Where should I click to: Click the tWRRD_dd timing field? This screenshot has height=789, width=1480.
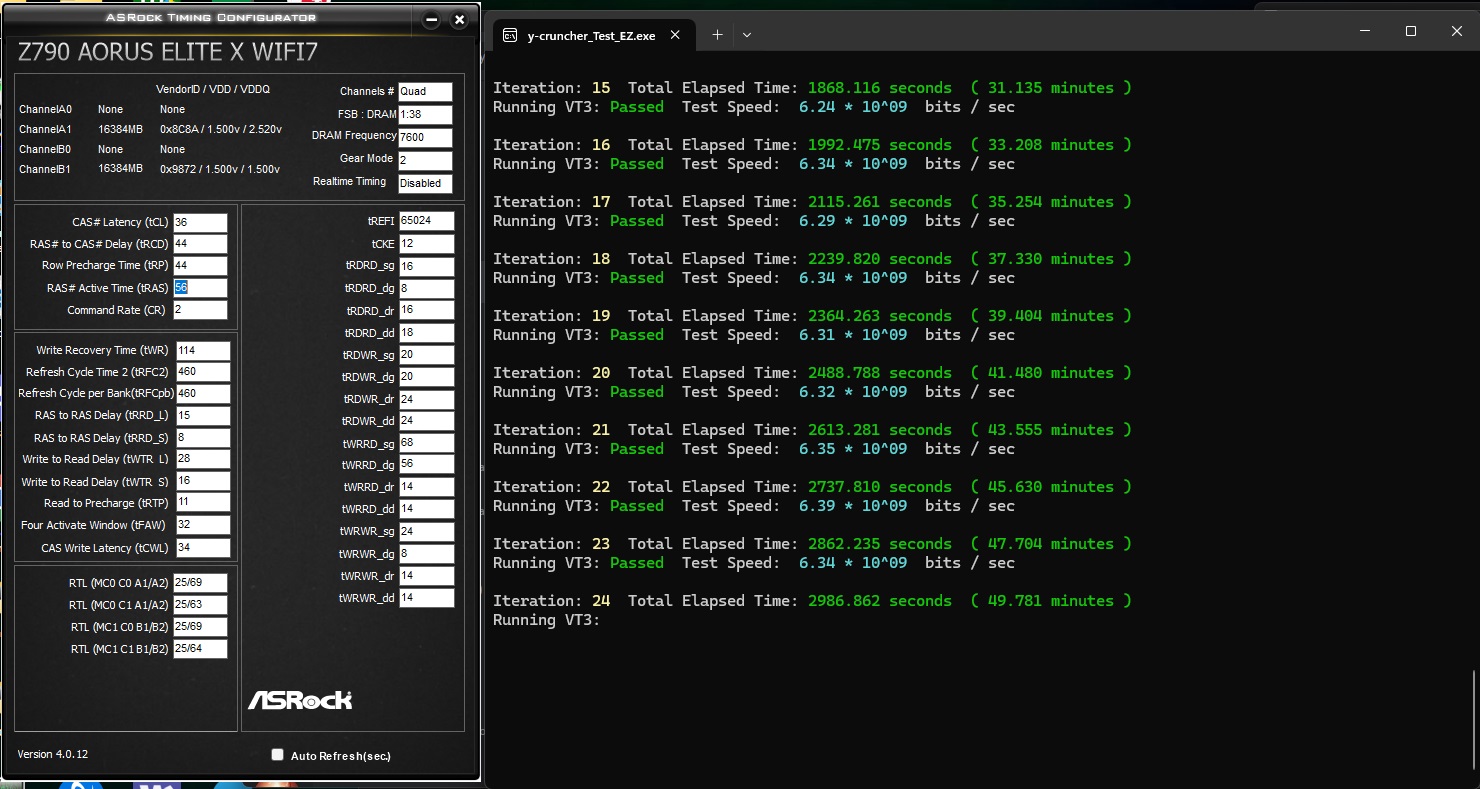click(426, 509)
